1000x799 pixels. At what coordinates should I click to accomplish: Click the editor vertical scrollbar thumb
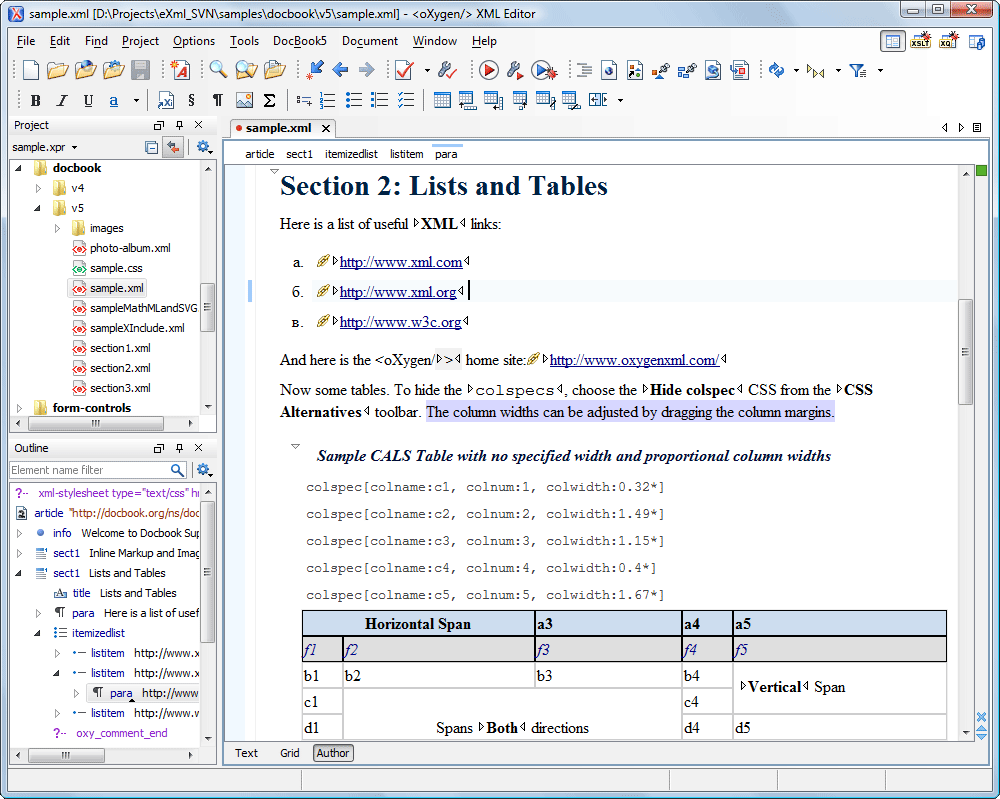(965, 351)
